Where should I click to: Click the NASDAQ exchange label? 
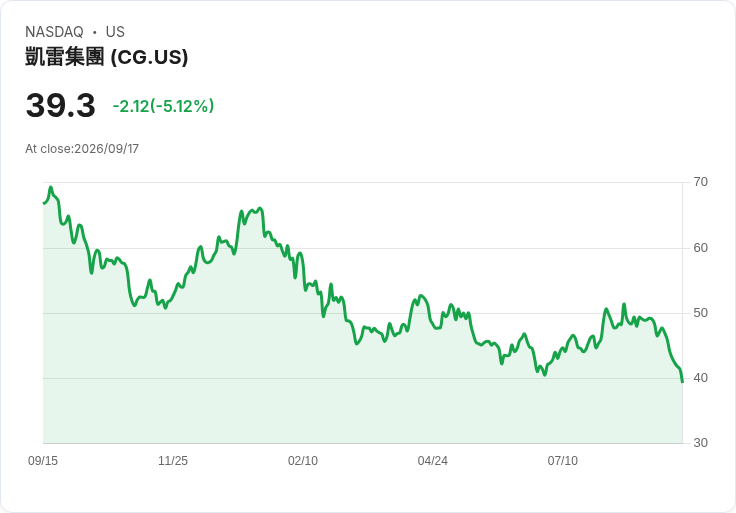coord(54,32)
